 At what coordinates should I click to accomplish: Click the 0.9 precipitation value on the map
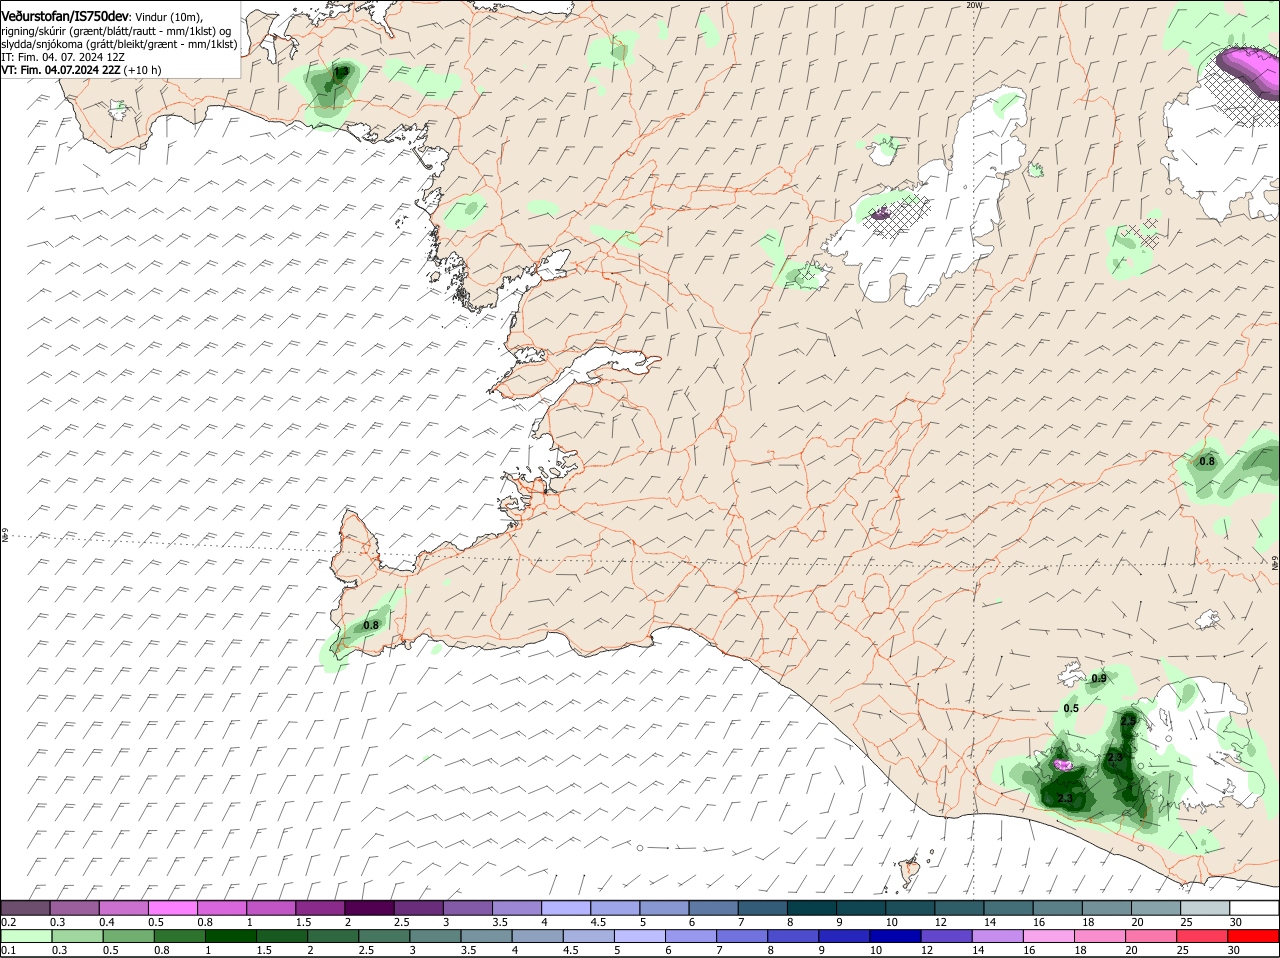1099,678
